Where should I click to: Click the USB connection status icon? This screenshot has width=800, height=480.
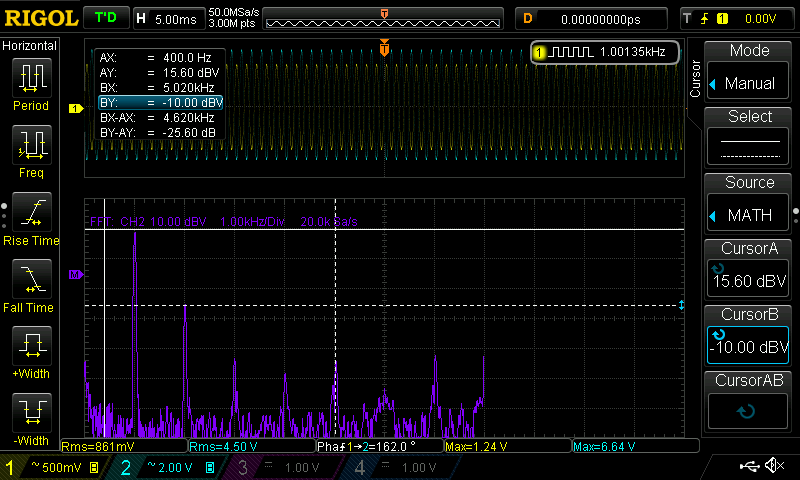click(749, 465)
